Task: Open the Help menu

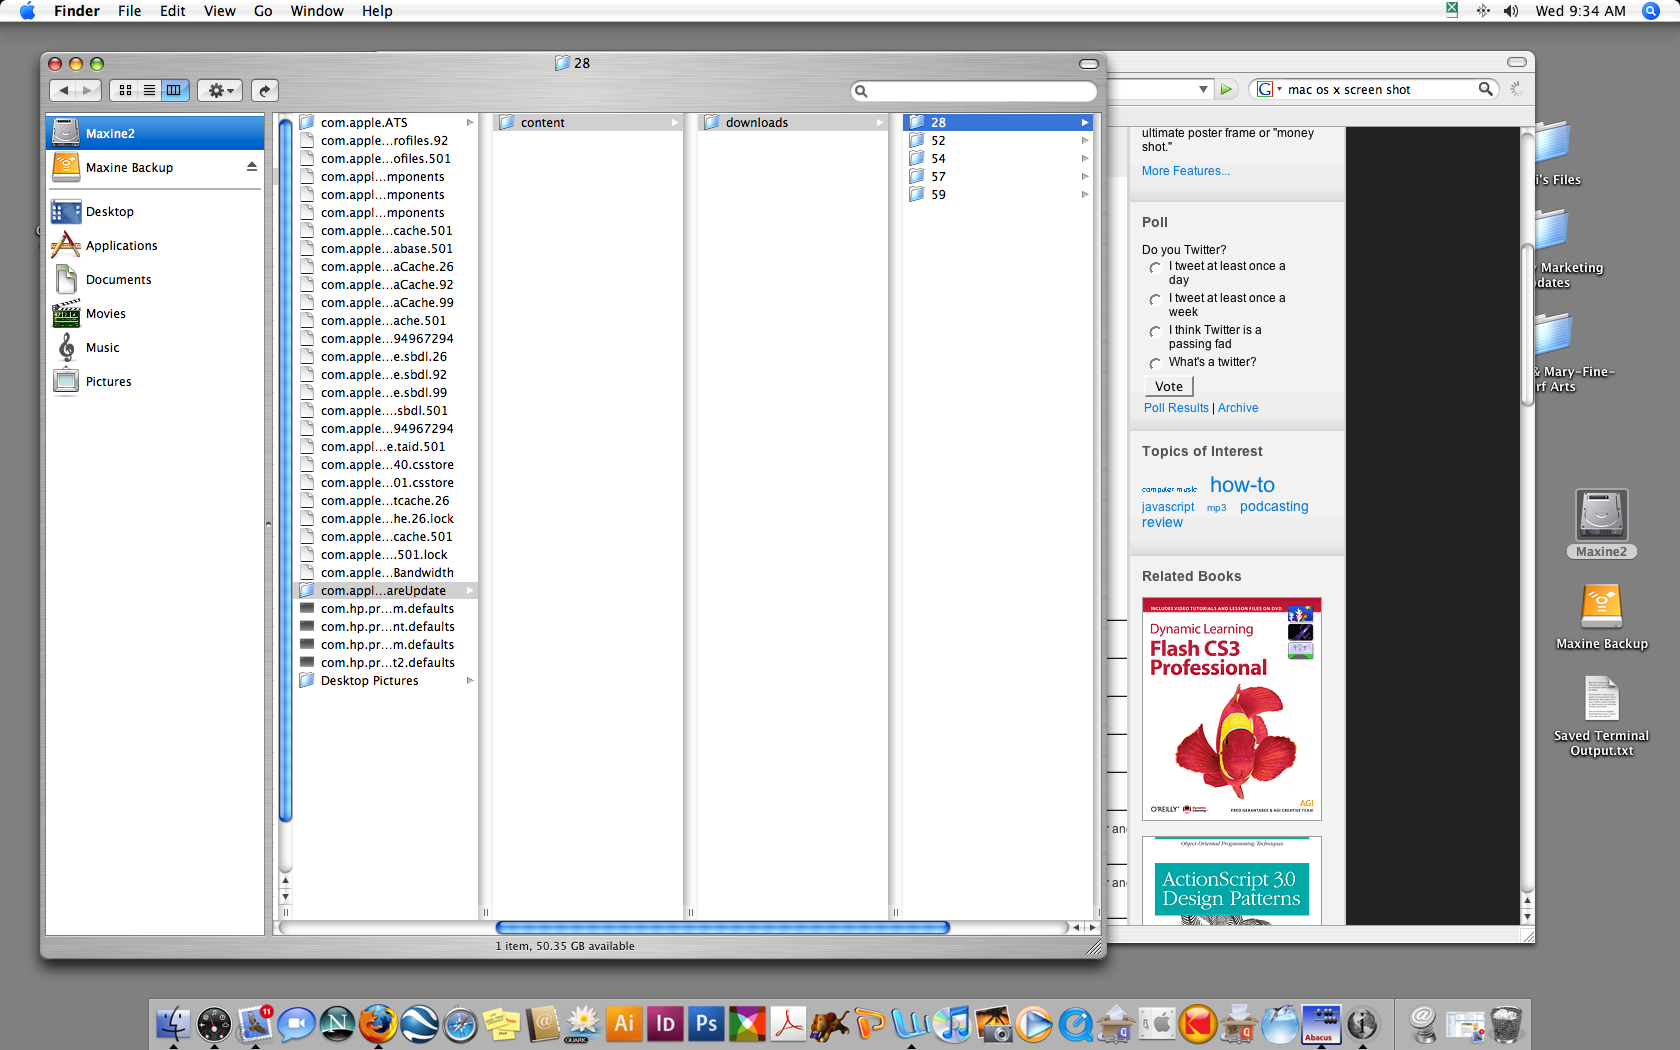Action: (377, 11)
